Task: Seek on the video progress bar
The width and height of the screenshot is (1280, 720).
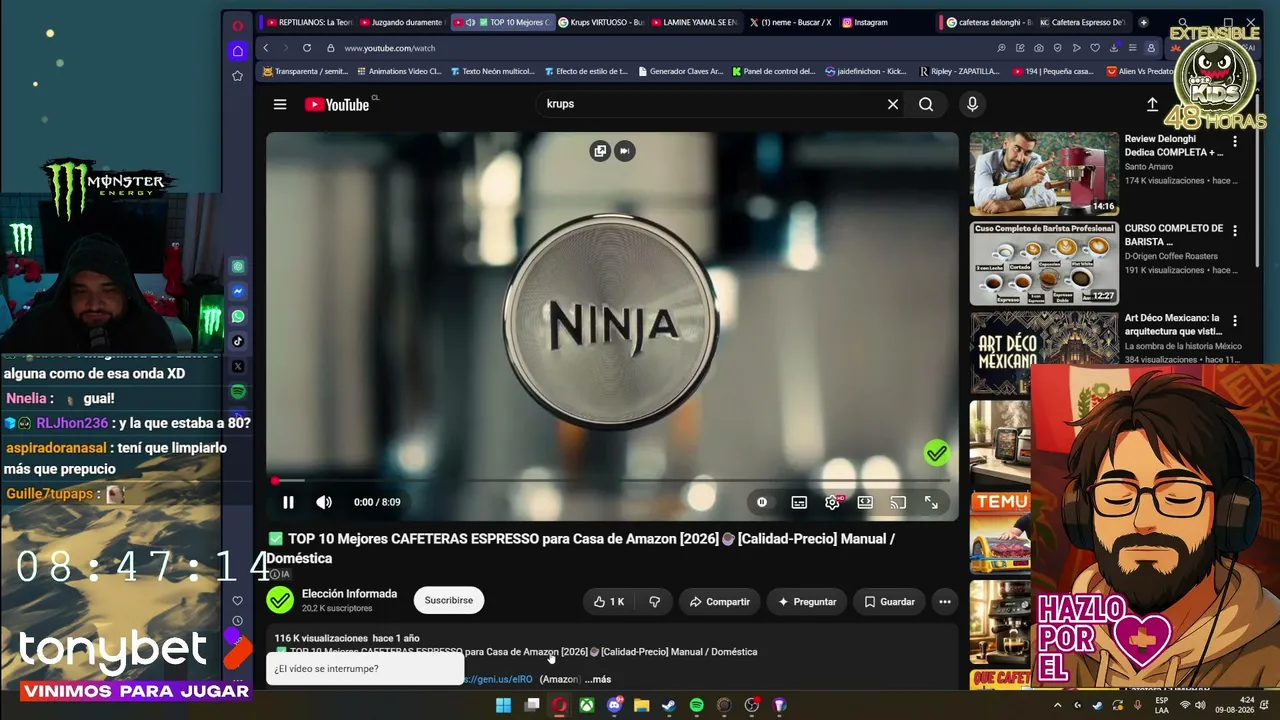Action: point(612,481)
